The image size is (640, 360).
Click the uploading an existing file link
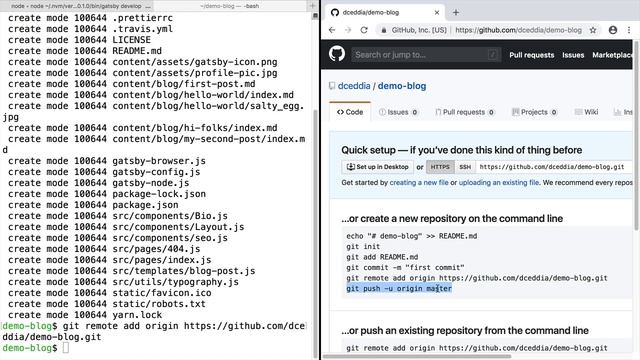pos(499,182)
